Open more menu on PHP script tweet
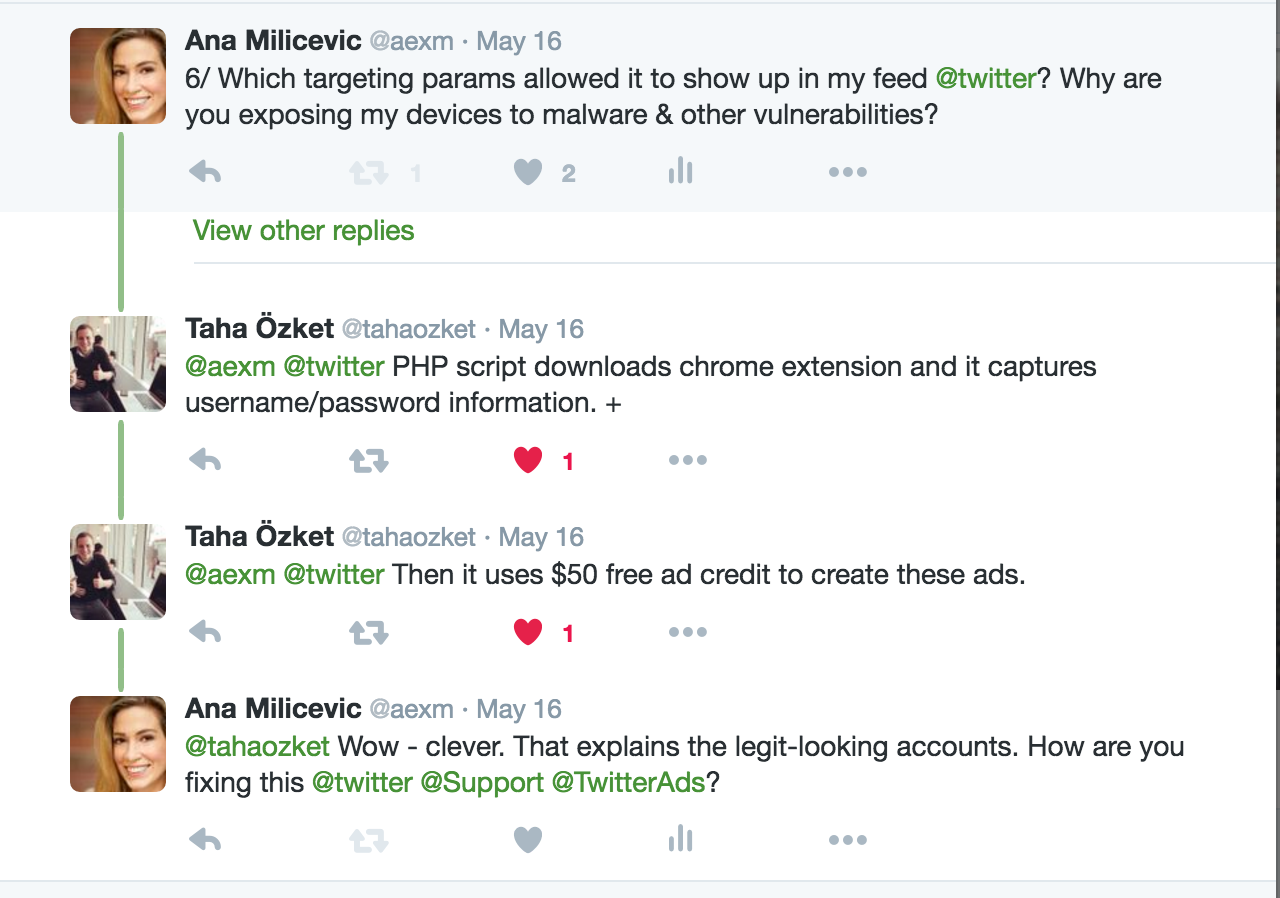This screenshot has height=898, width=1280. (688, 460)
